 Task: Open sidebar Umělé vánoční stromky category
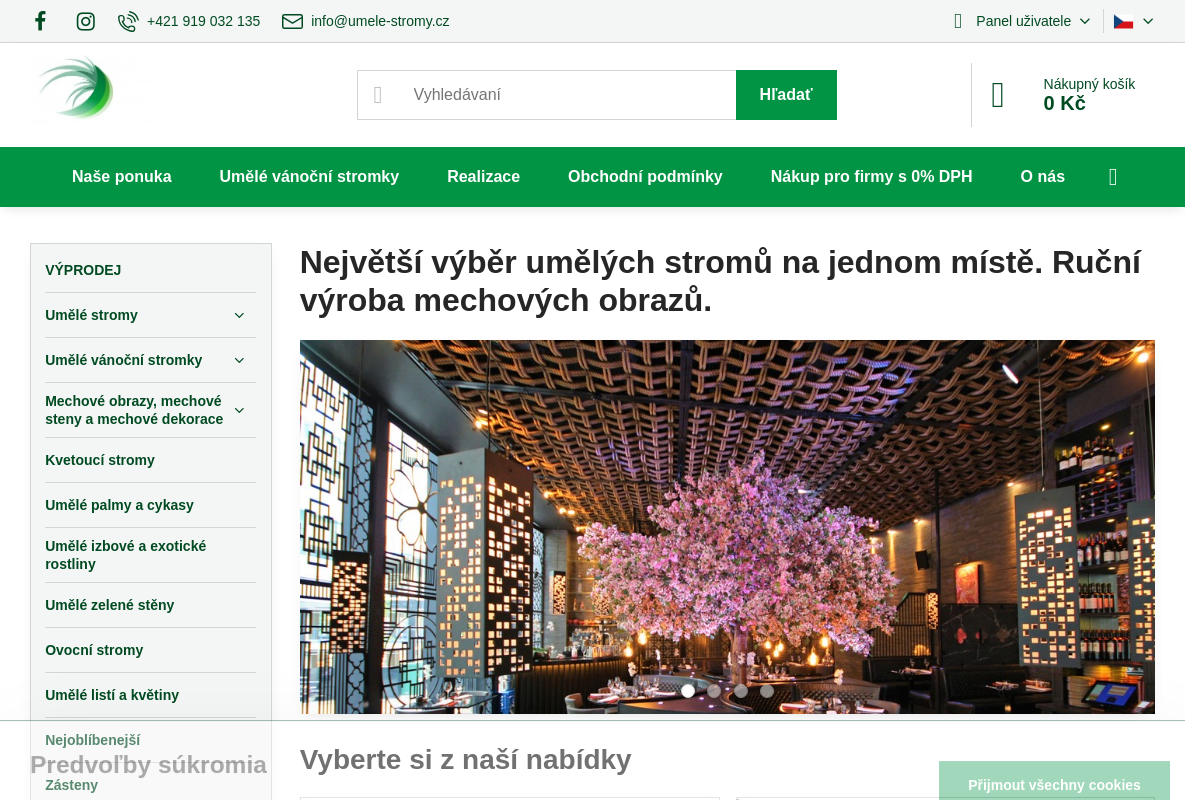click(x=123, y=360)
